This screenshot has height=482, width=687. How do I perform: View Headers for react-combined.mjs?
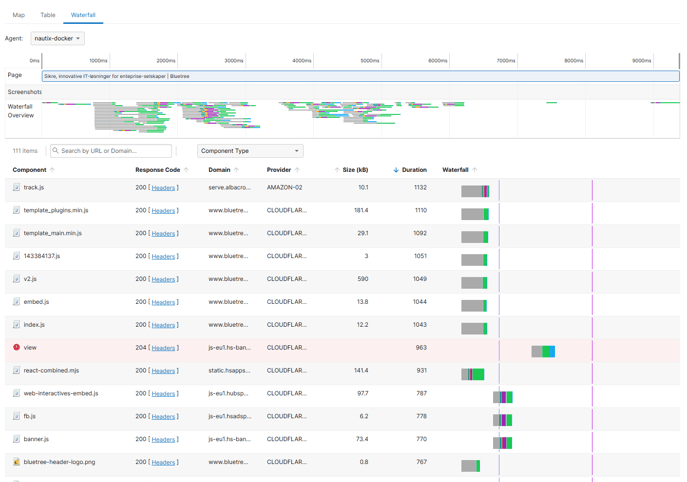(163, 371)
